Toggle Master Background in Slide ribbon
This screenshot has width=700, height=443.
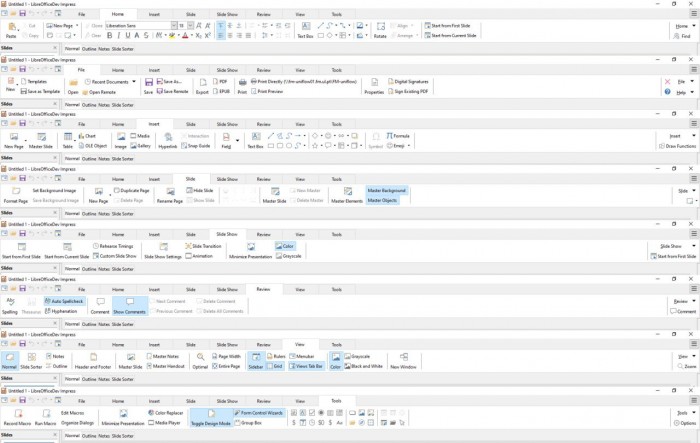pyautogui.click(x=387, y=191)
